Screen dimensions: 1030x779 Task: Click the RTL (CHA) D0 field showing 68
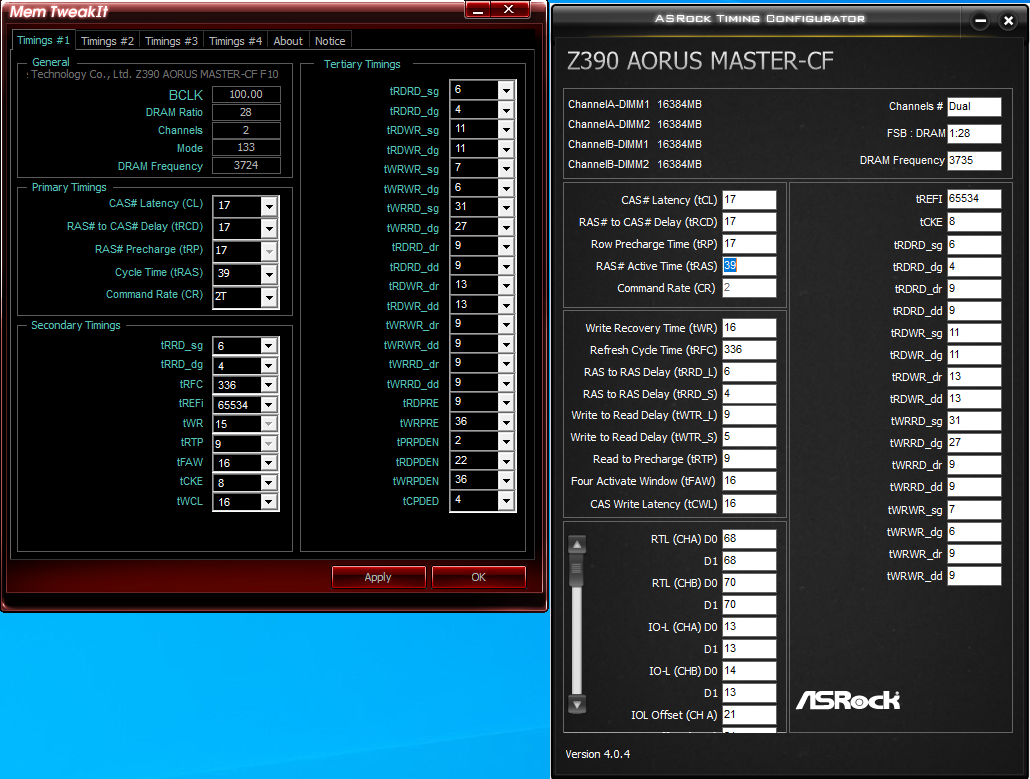(x=750, y=539)
